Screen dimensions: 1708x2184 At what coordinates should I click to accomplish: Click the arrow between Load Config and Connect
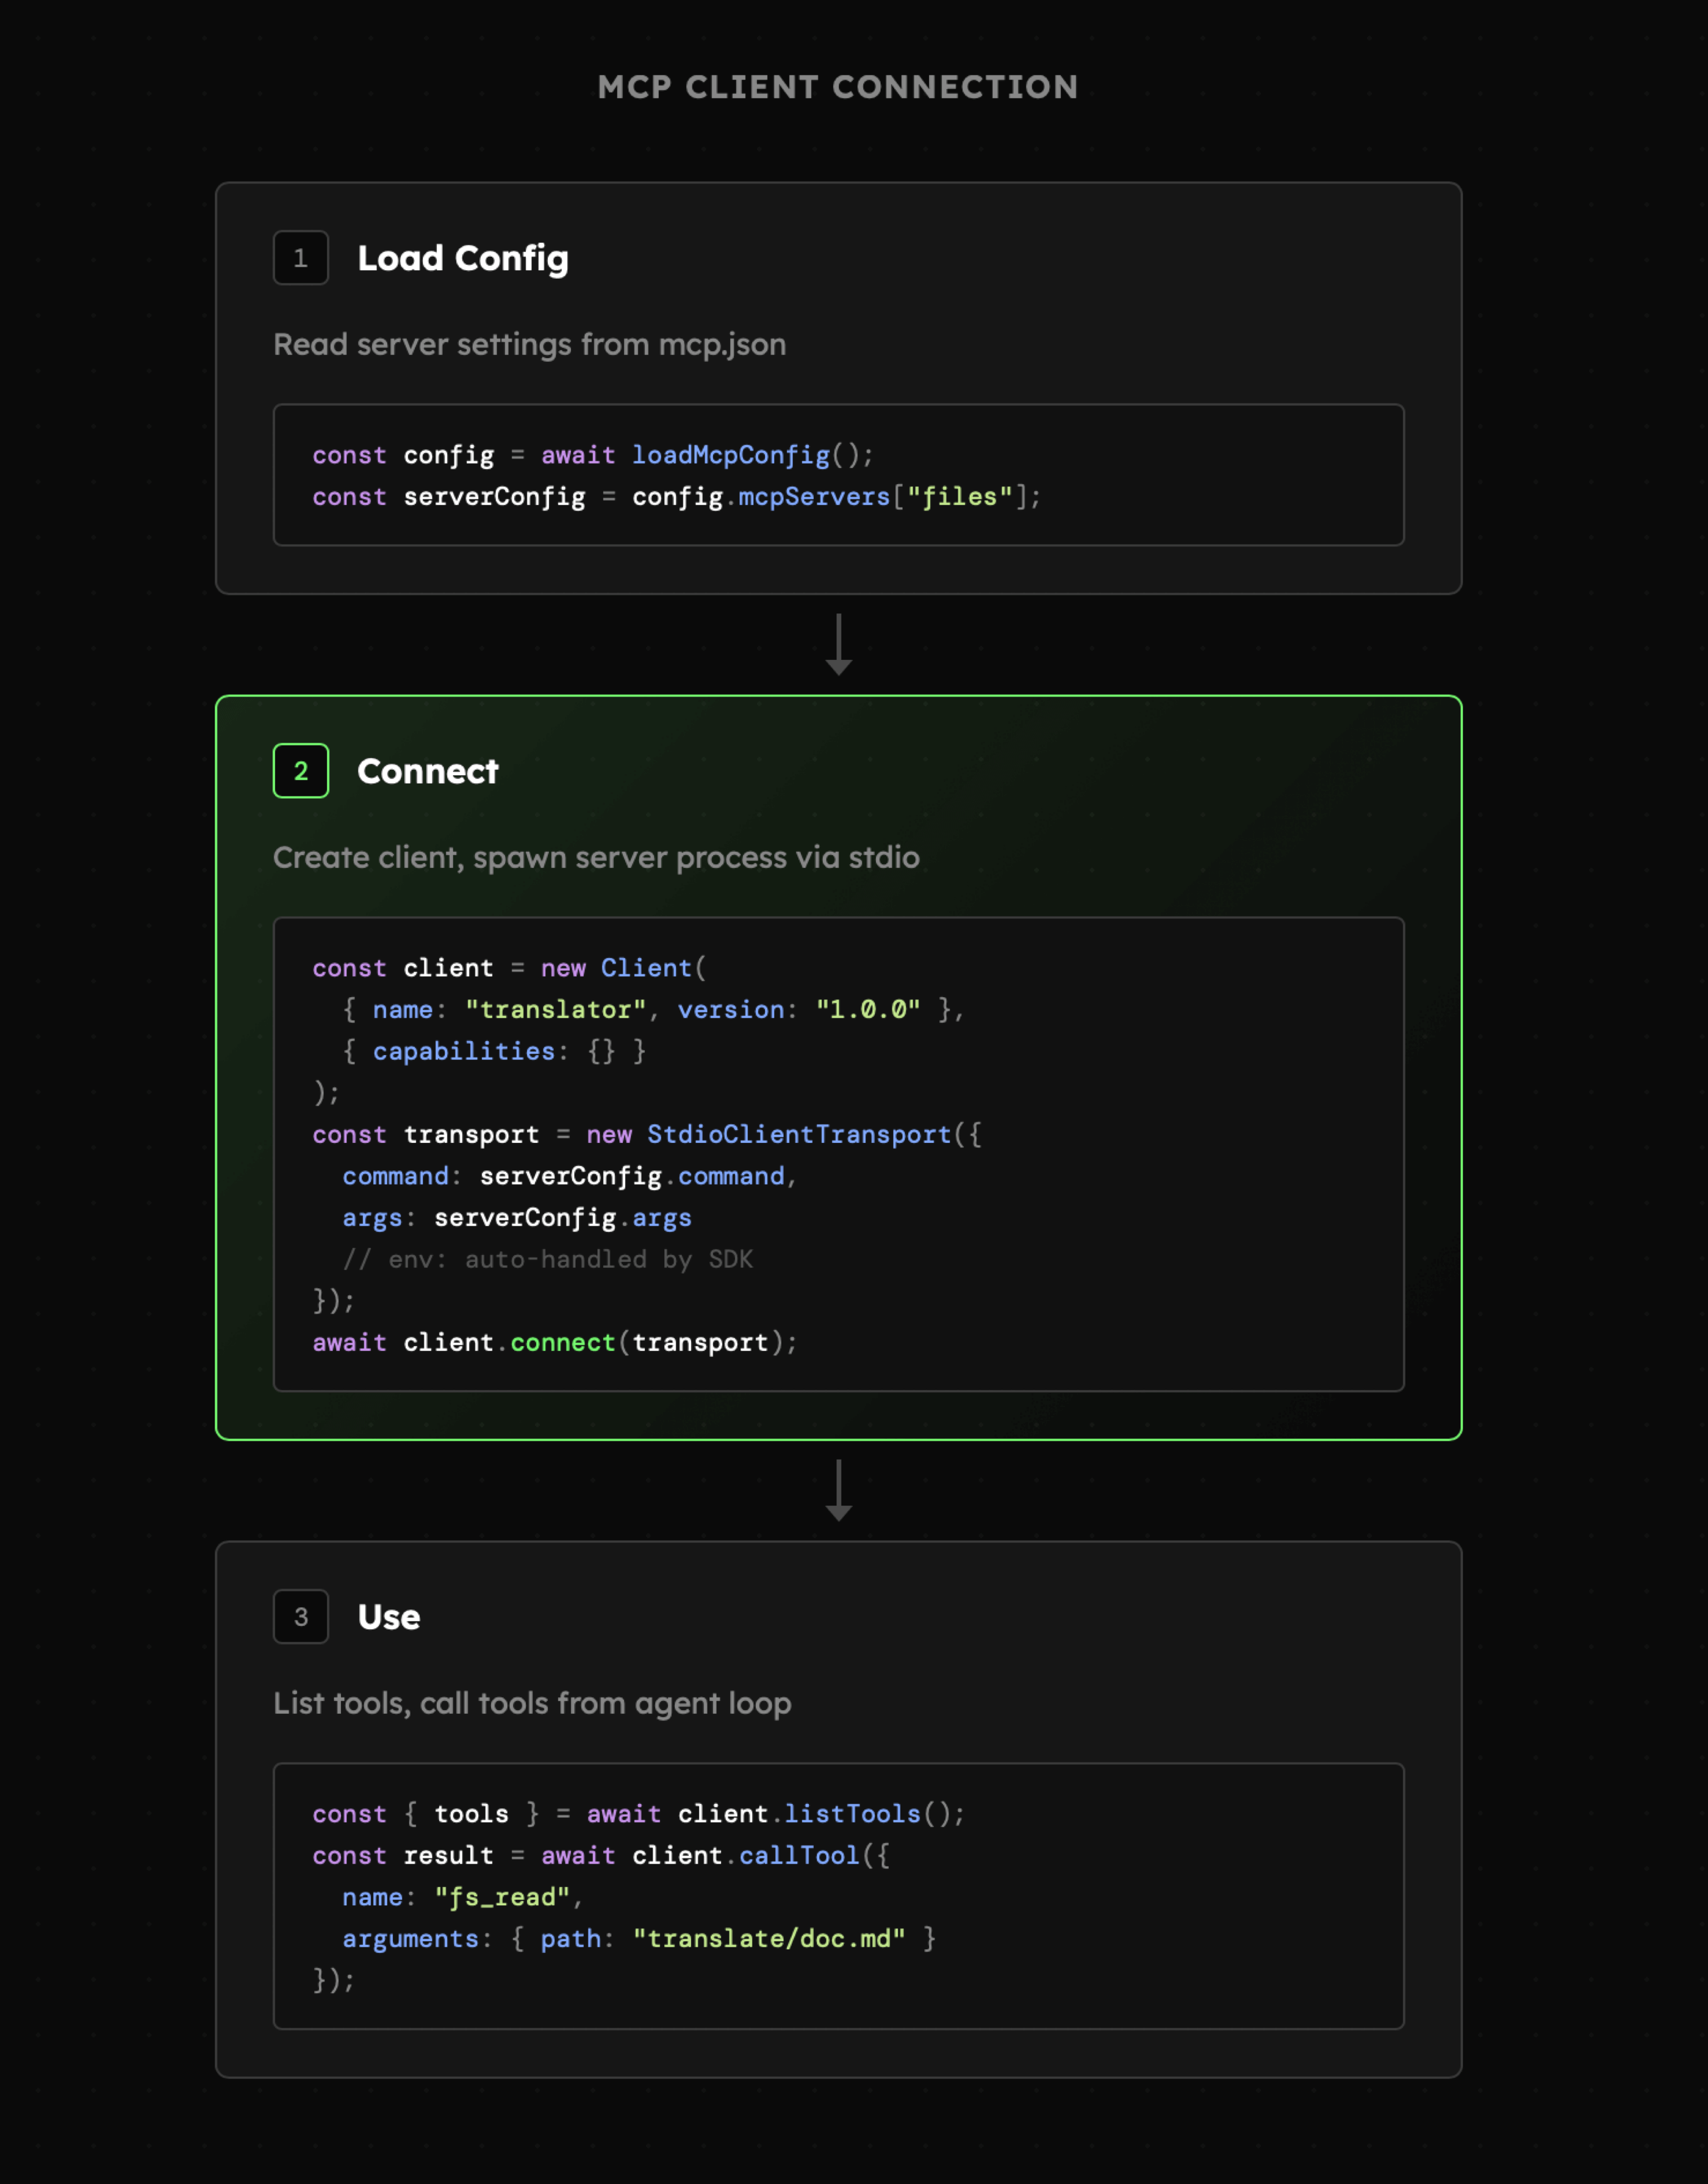838,645
